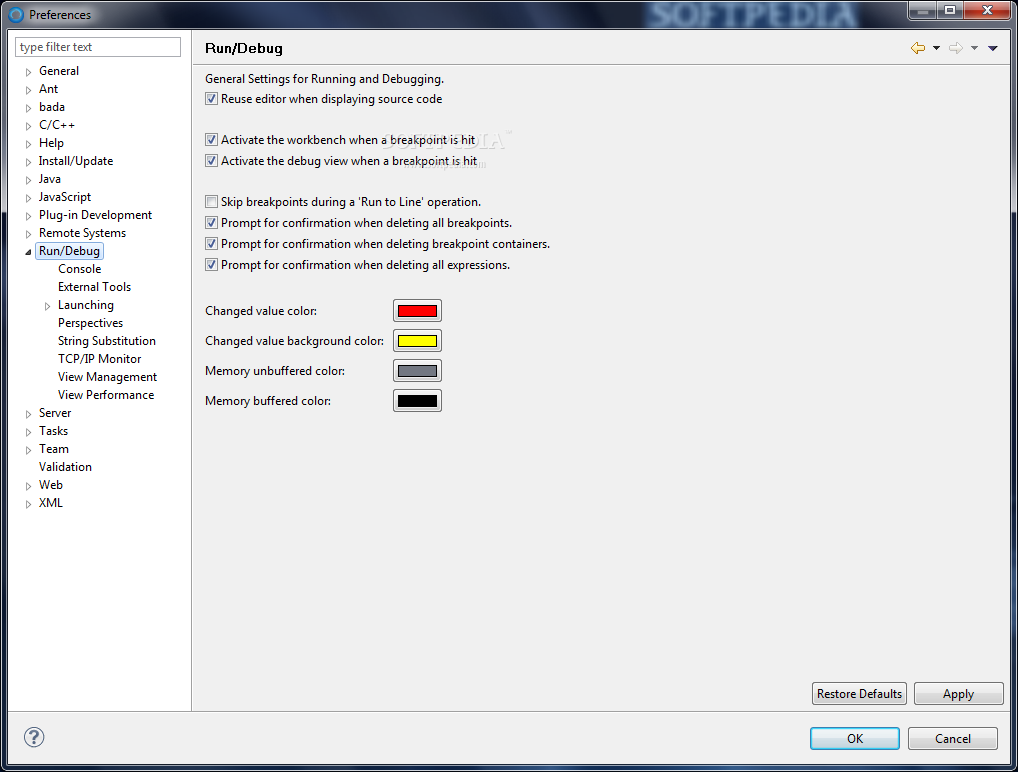Toggle Reuse editor when displaying source code
1018x772 pixels.
(x=211, y=99)
